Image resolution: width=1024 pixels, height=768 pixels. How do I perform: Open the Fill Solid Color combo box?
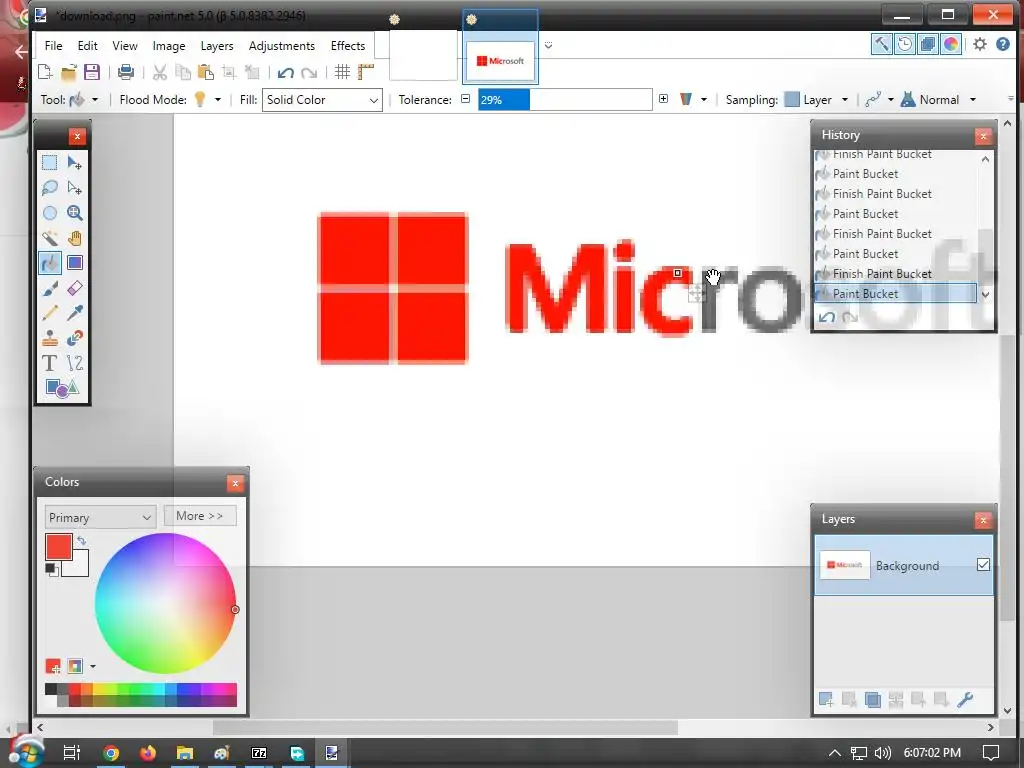coord(322,100)
